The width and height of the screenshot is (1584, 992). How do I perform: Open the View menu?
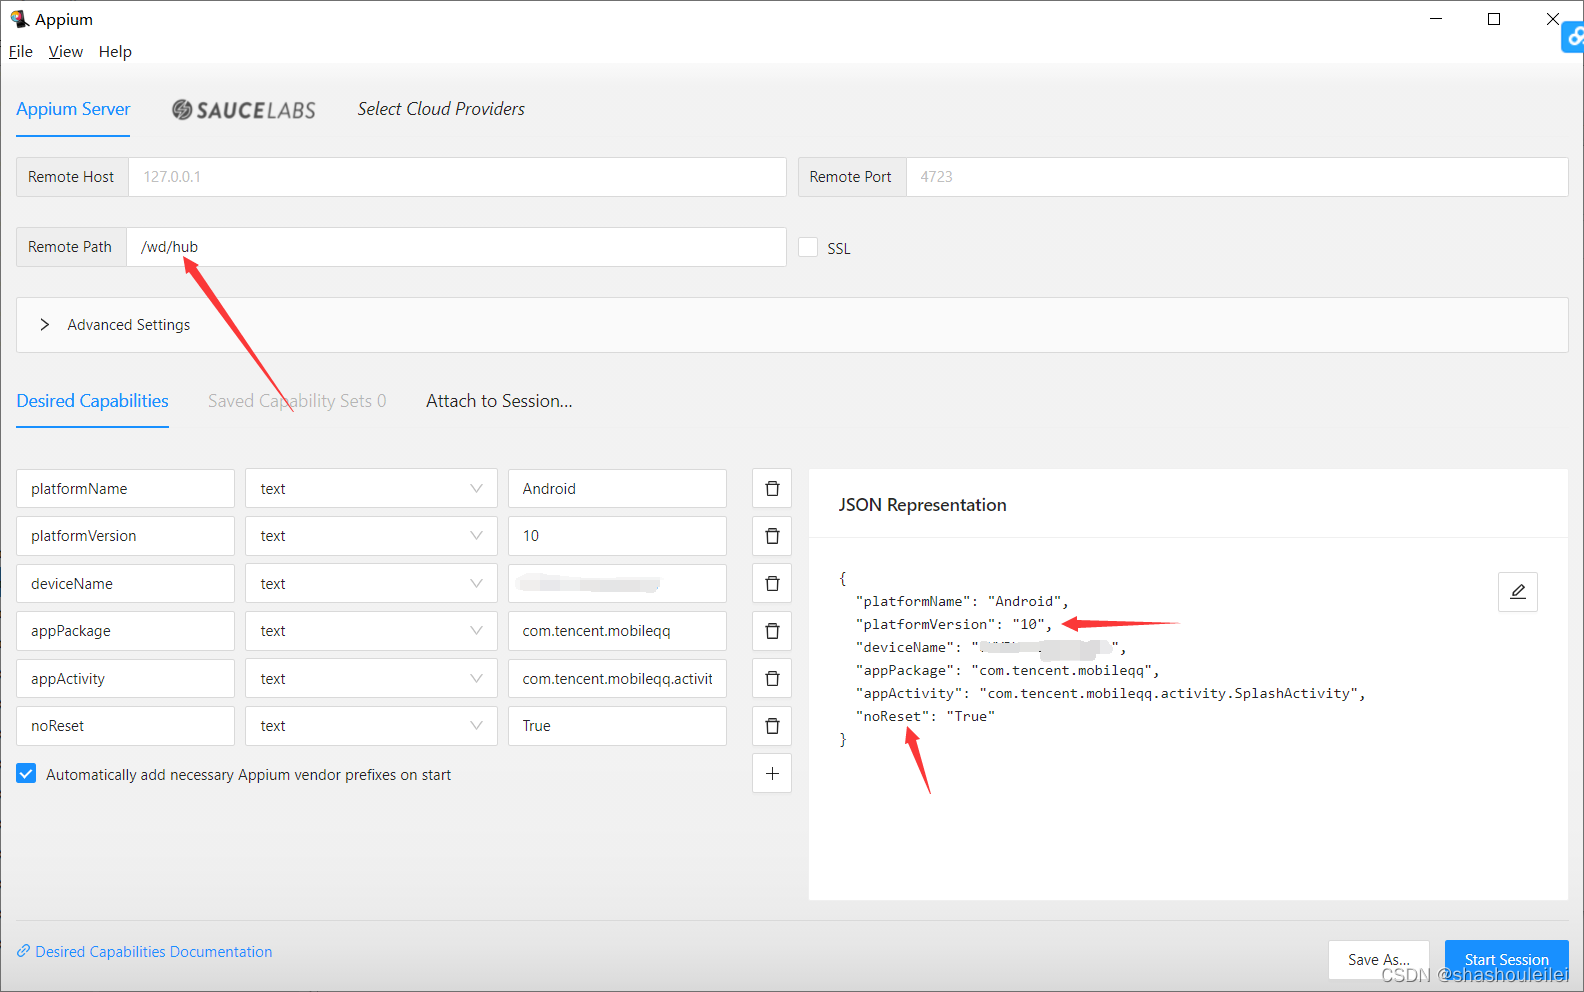tap(66, 52)
